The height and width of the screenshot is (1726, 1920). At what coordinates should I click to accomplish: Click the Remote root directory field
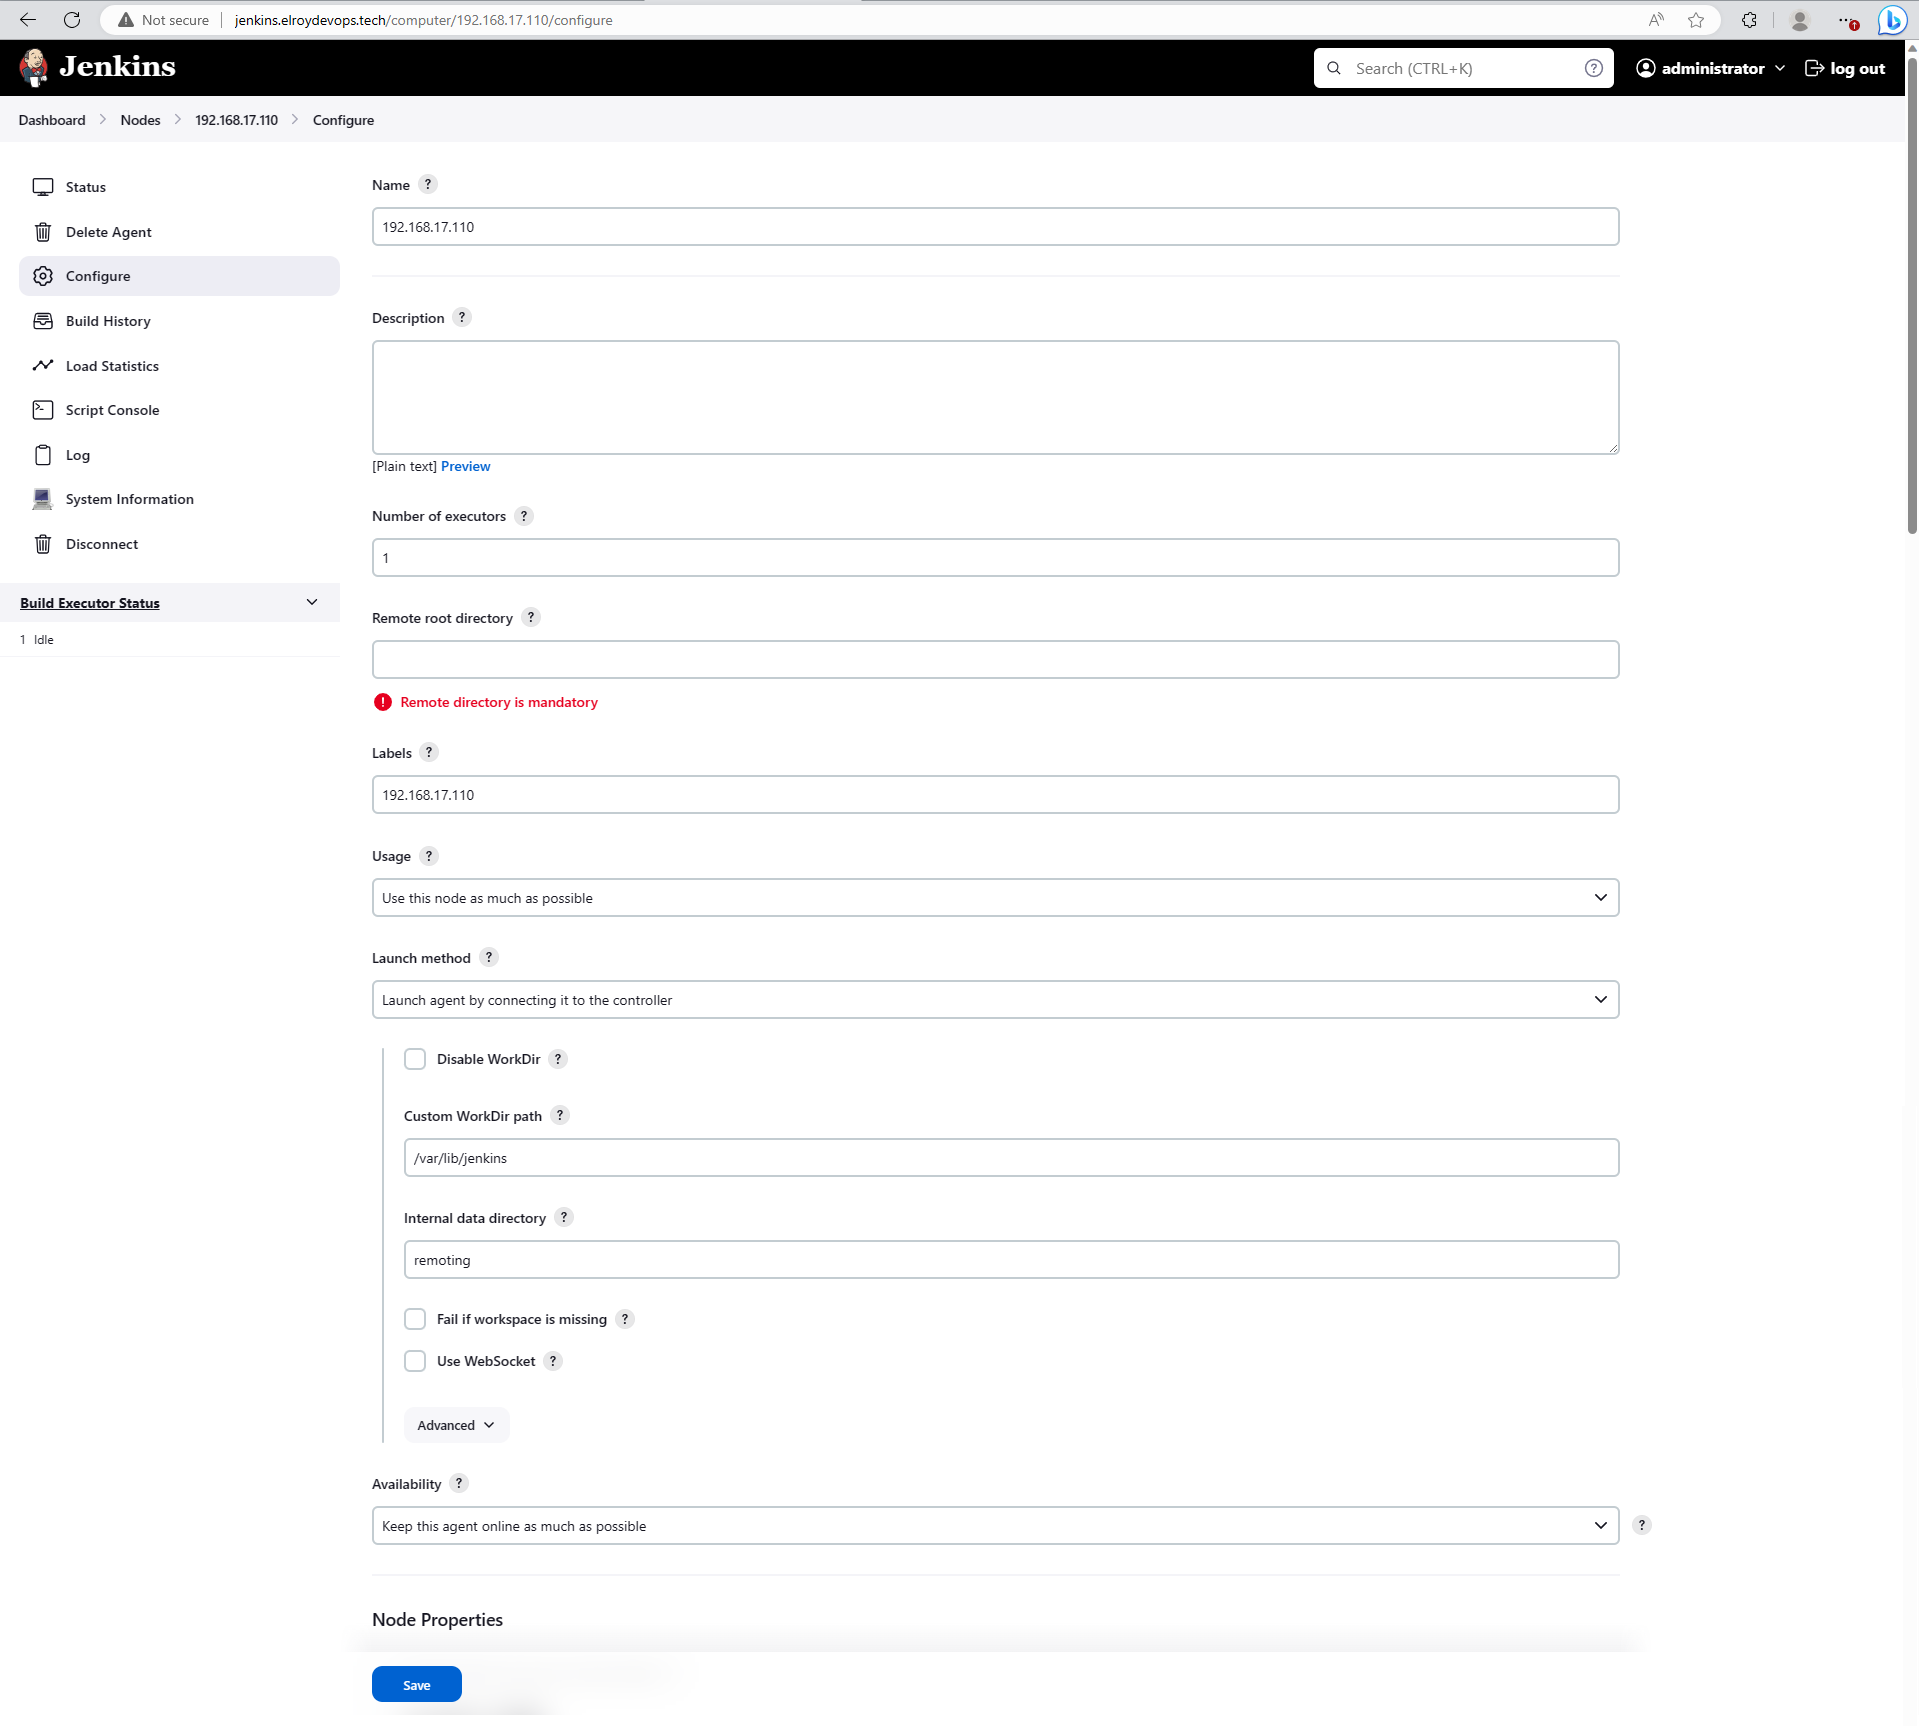click(995, 660)
